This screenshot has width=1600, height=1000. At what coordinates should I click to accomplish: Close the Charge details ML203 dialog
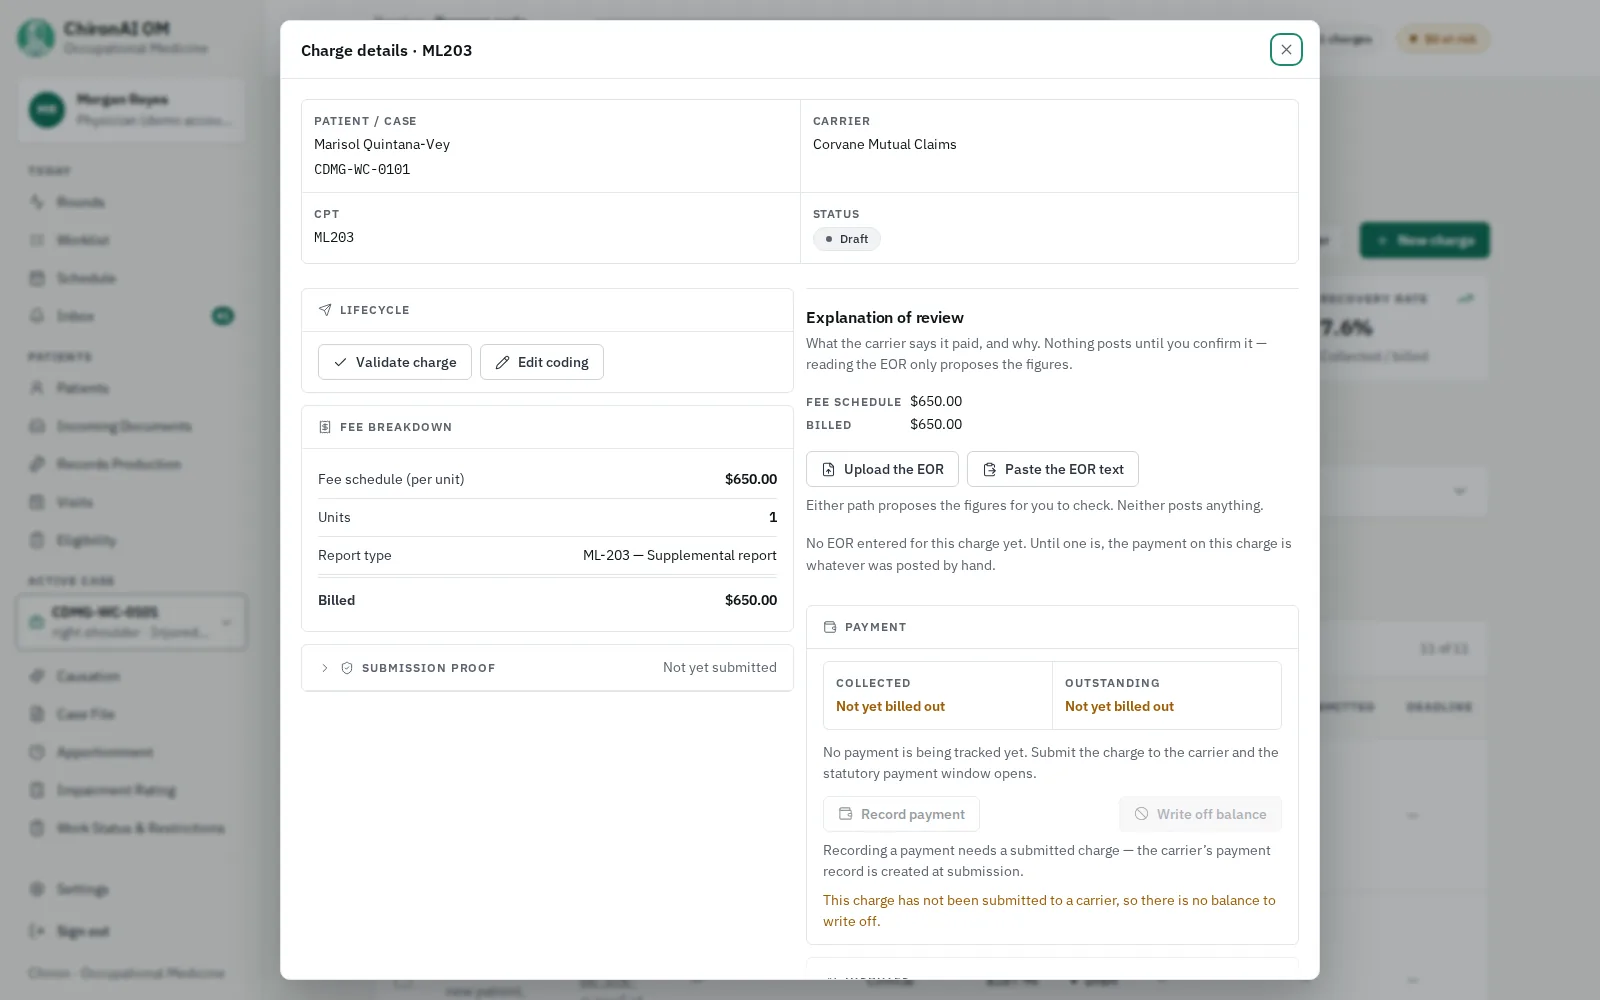pyautogui.click(x=1286, y=49)
